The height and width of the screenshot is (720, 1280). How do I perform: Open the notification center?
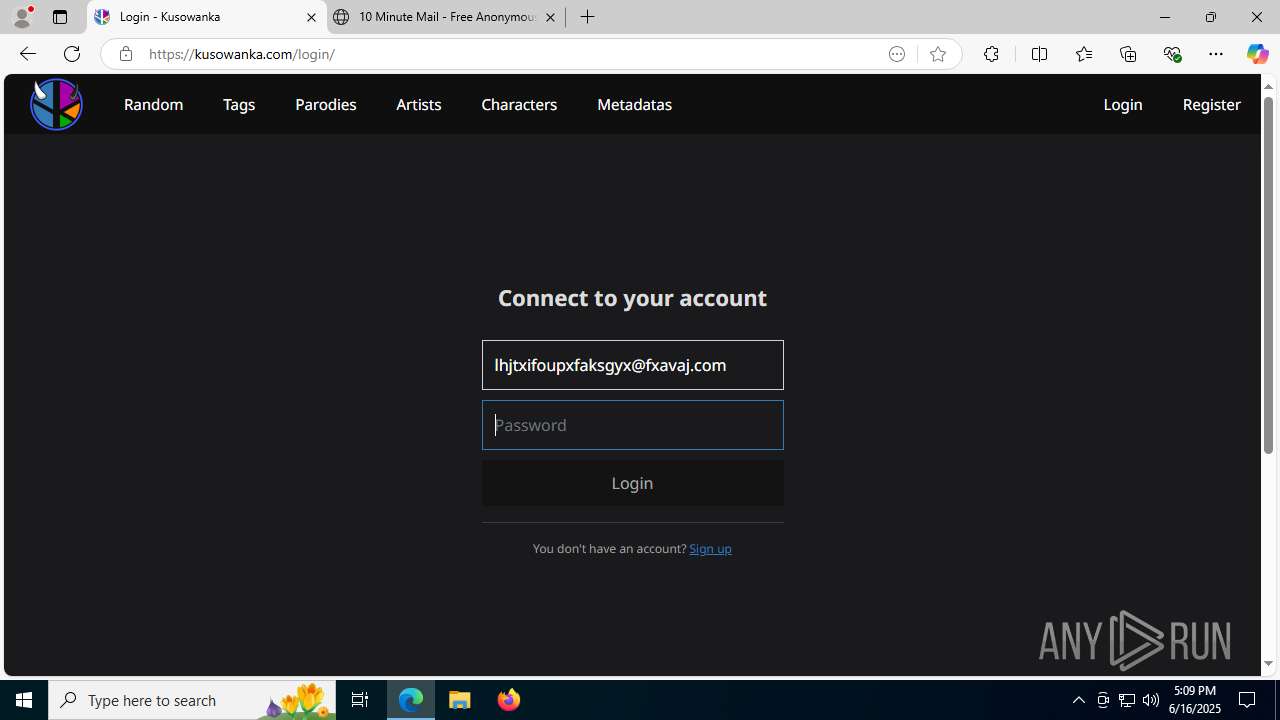tap(1248, 700)
